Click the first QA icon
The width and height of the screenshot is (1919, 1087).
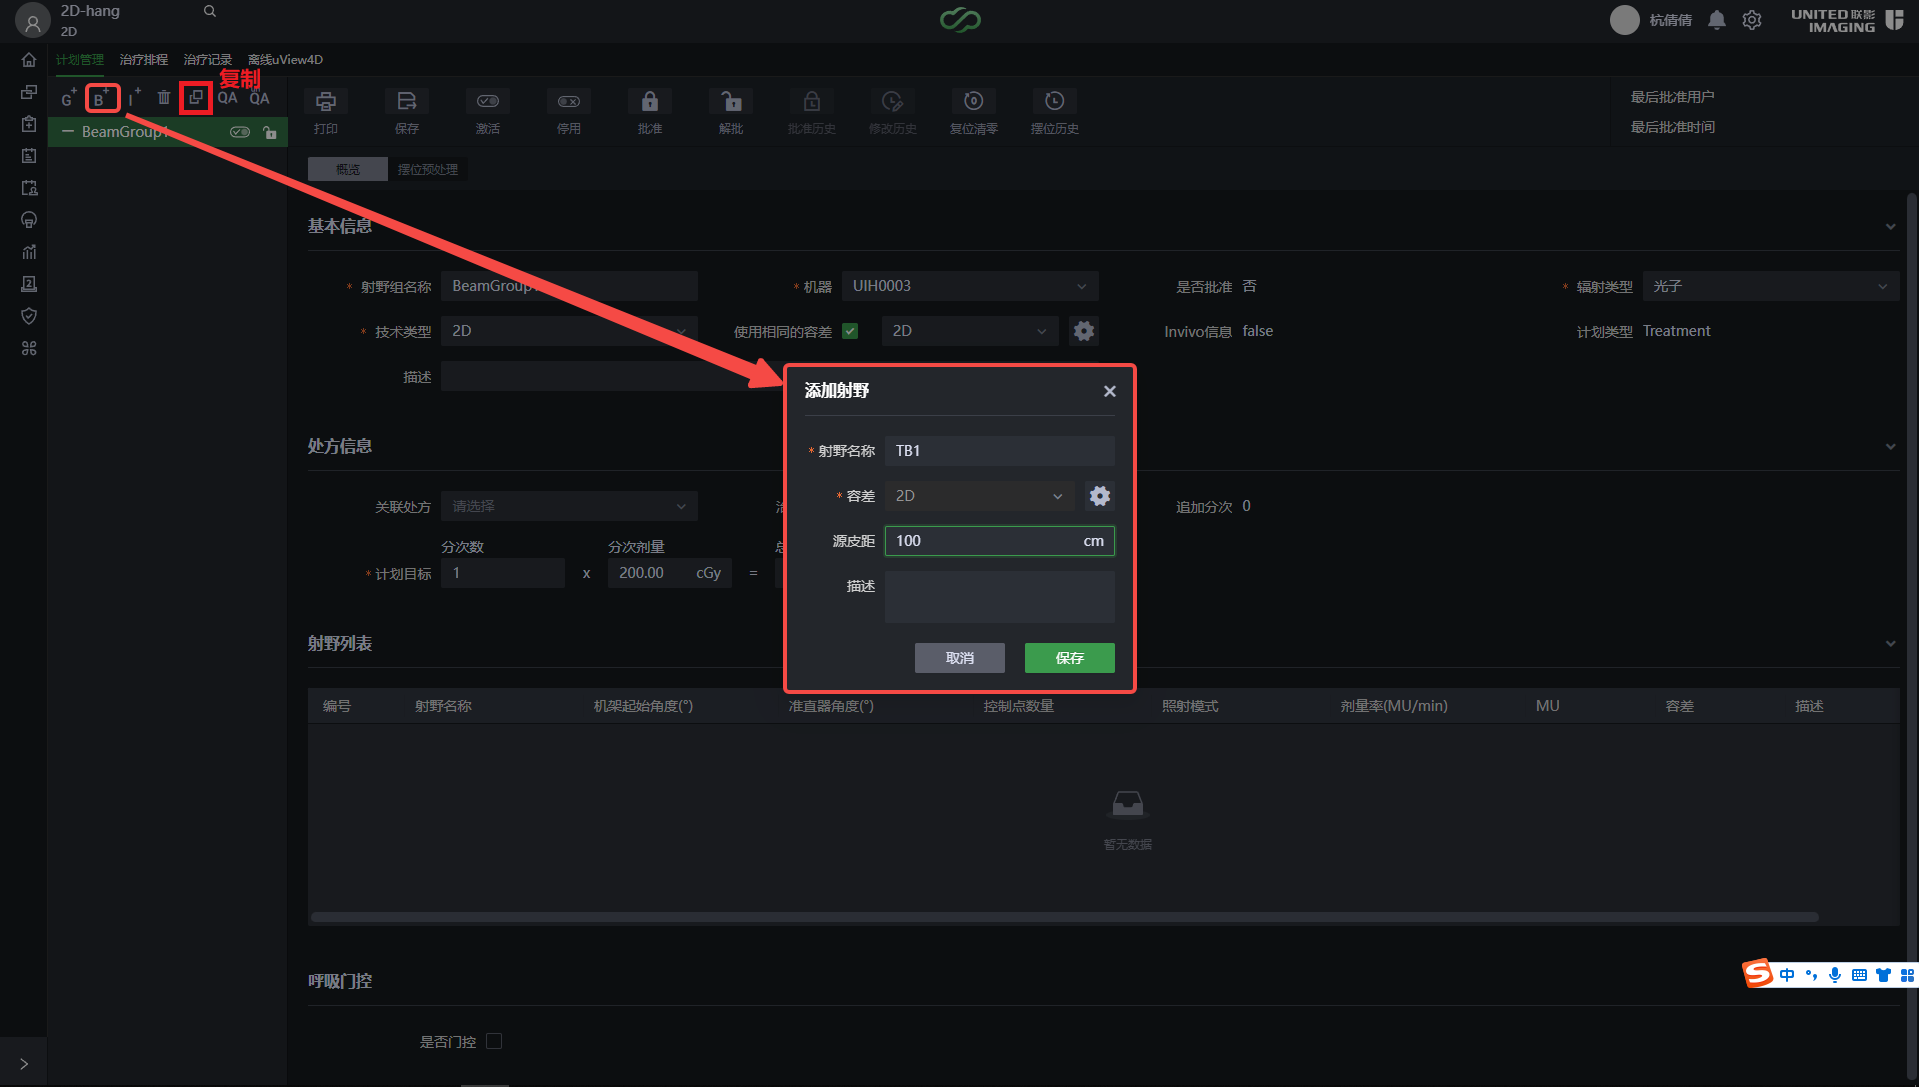pos(227,98)
